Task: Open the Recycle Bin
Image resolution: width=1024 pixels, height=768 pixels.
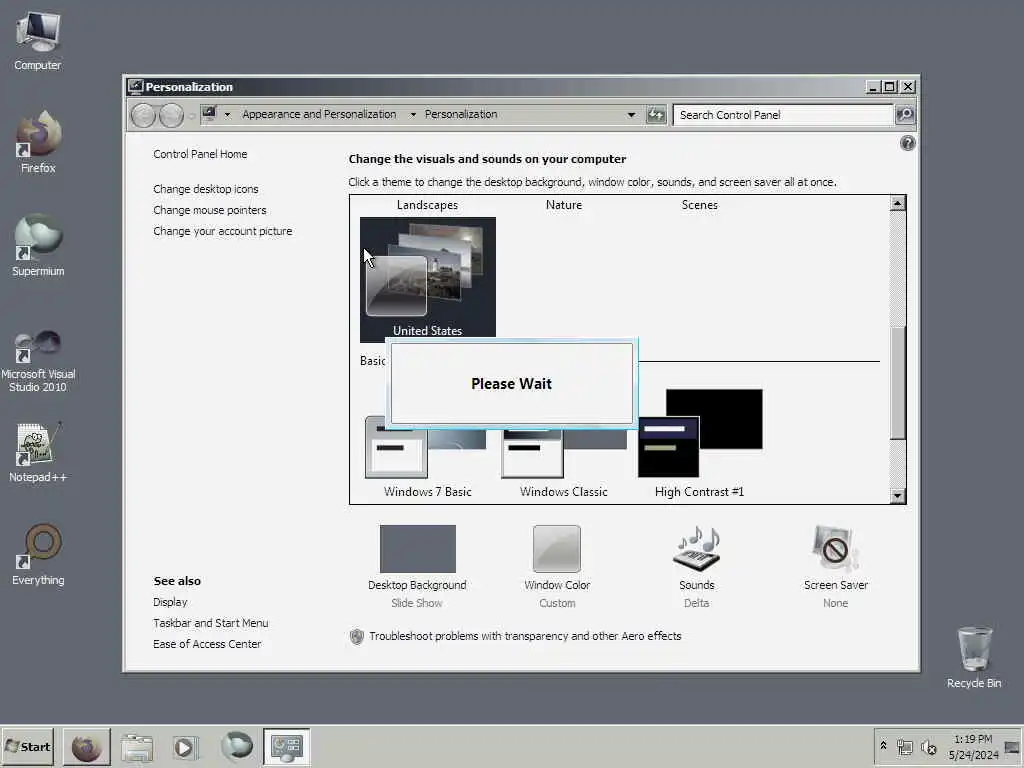Action: [x=974, y=657]
